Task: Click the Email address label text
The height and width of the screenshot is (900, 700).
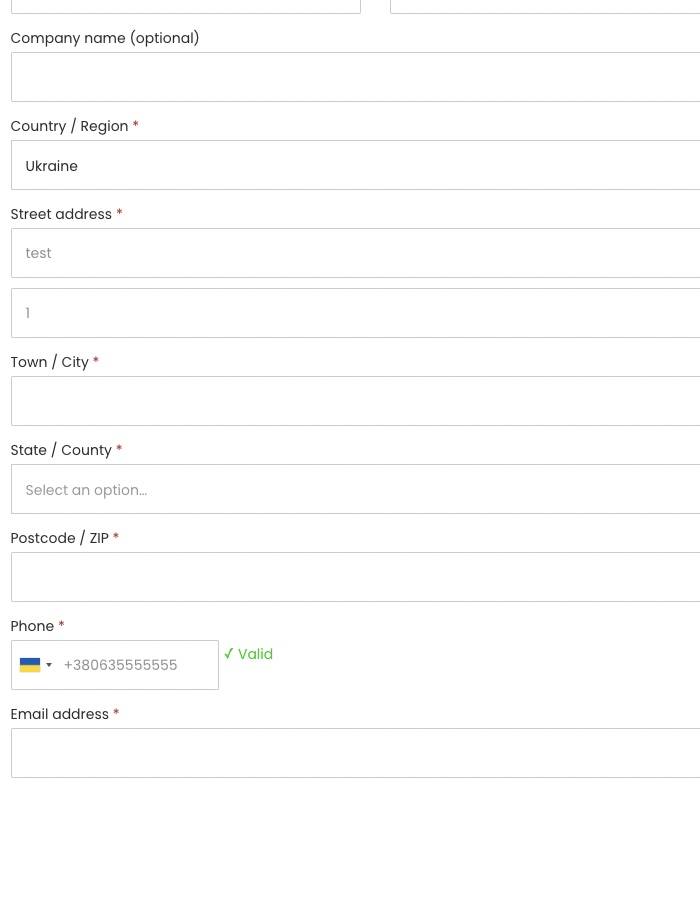Action: click(x=60, y=714)
